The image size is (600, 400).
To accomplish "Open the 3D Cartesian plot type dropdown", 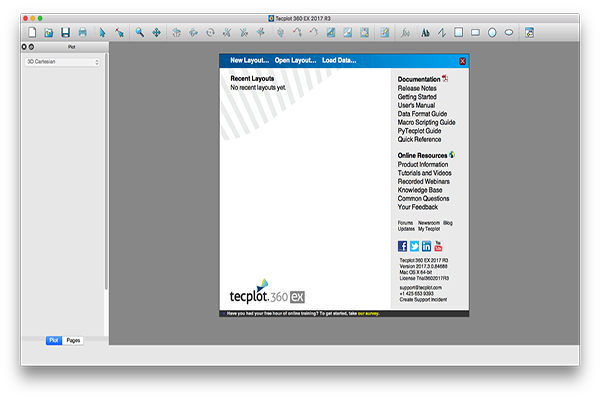I will tap(62, 62).
